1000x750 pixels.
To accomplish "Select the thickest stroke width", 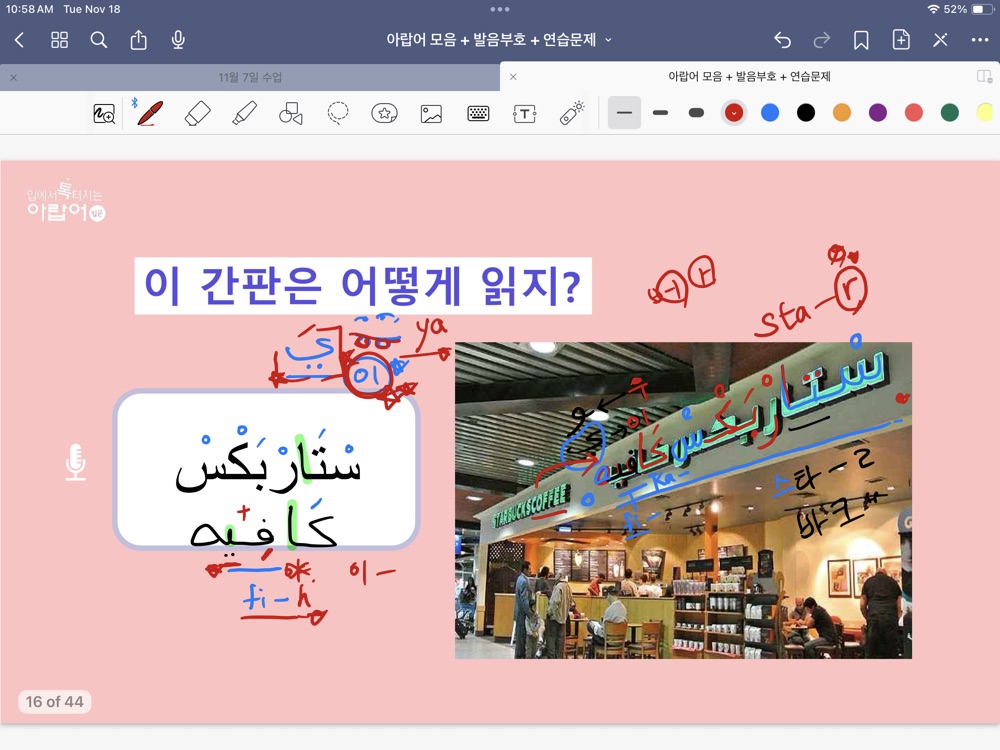I will coord(696,113).
